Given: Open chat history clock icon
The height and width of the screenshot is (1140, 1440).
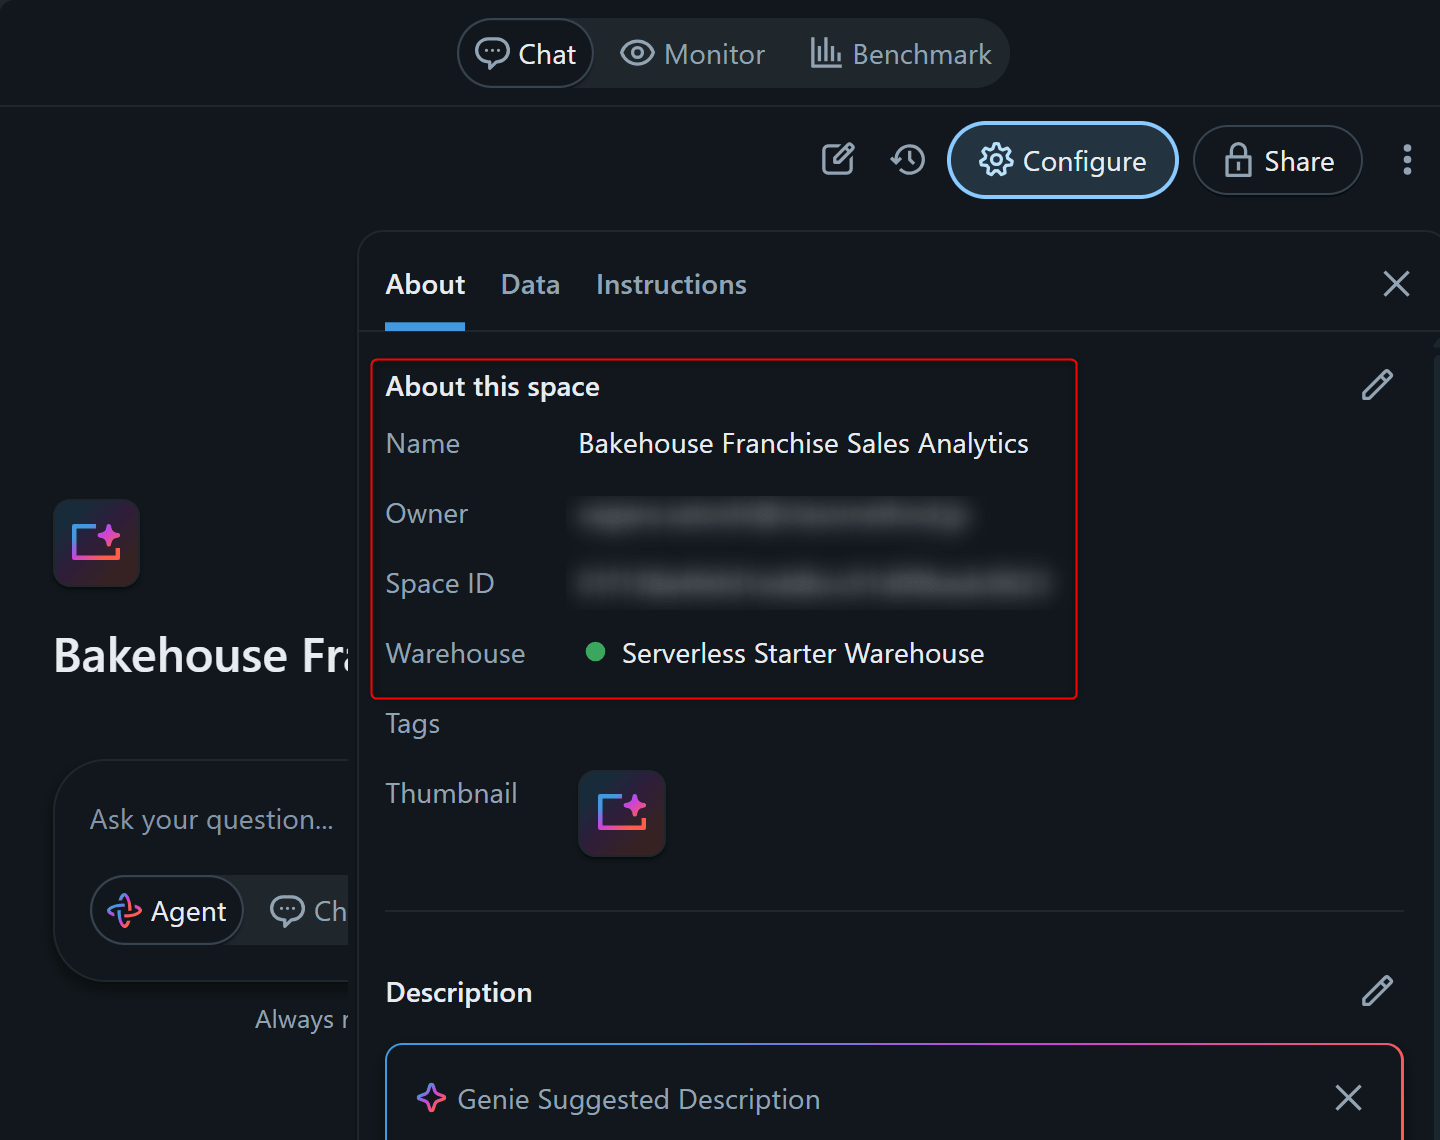Looking at the screenshot, I should coord(908,160).
